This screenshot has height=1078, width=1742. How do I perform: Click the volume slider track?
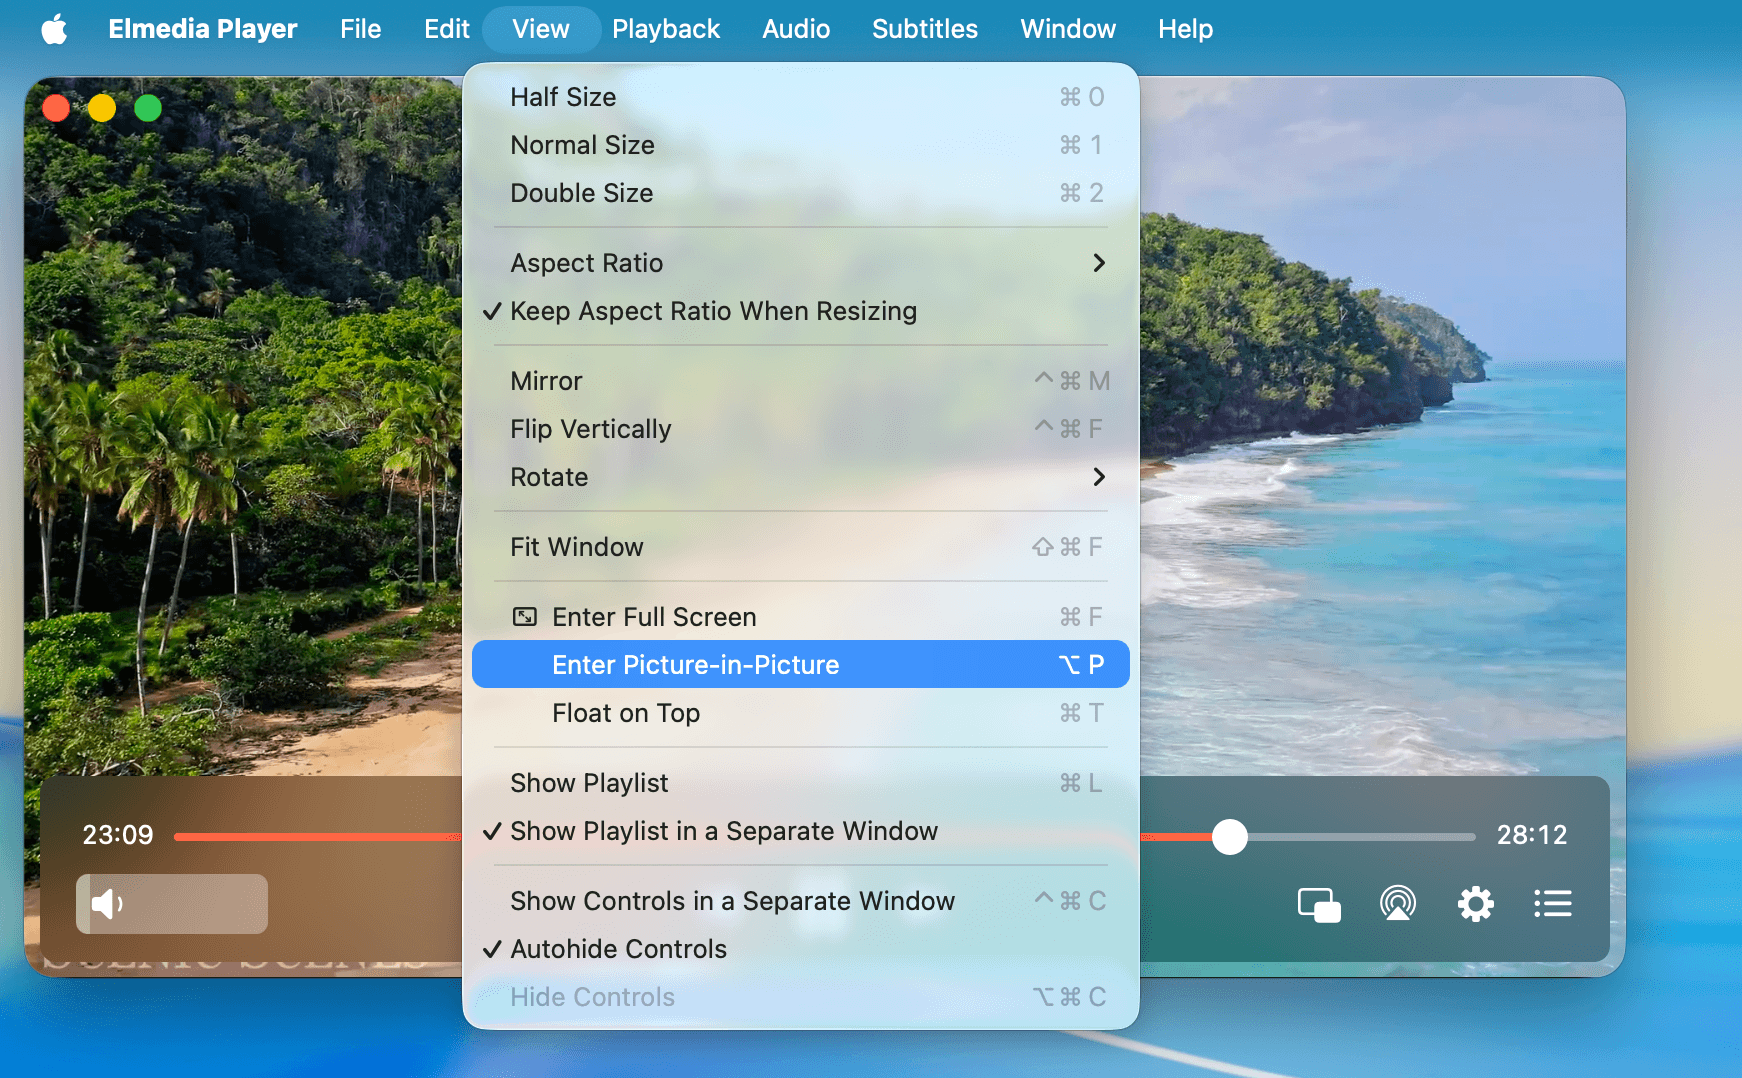[172, 904]
